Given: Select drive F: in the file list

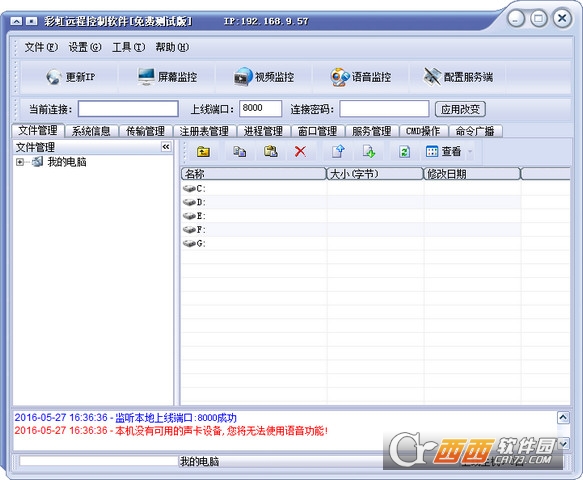Looking at the screenshot, I should pos(194,230).
